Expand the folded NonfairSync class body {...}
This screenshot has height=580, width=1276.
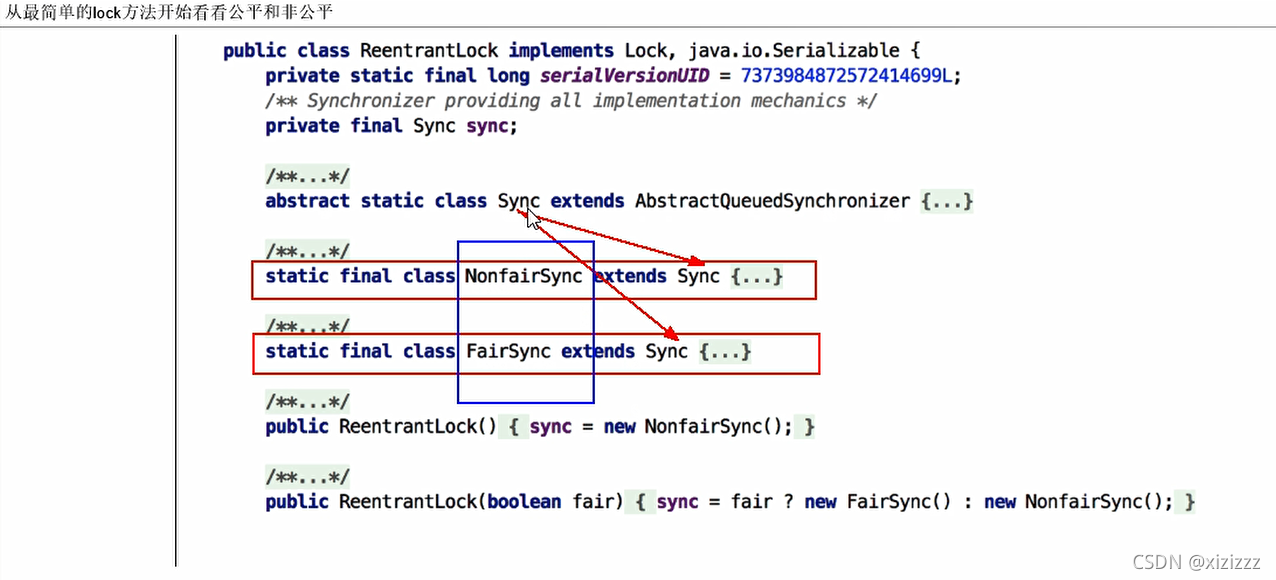[x=757, y=276]
